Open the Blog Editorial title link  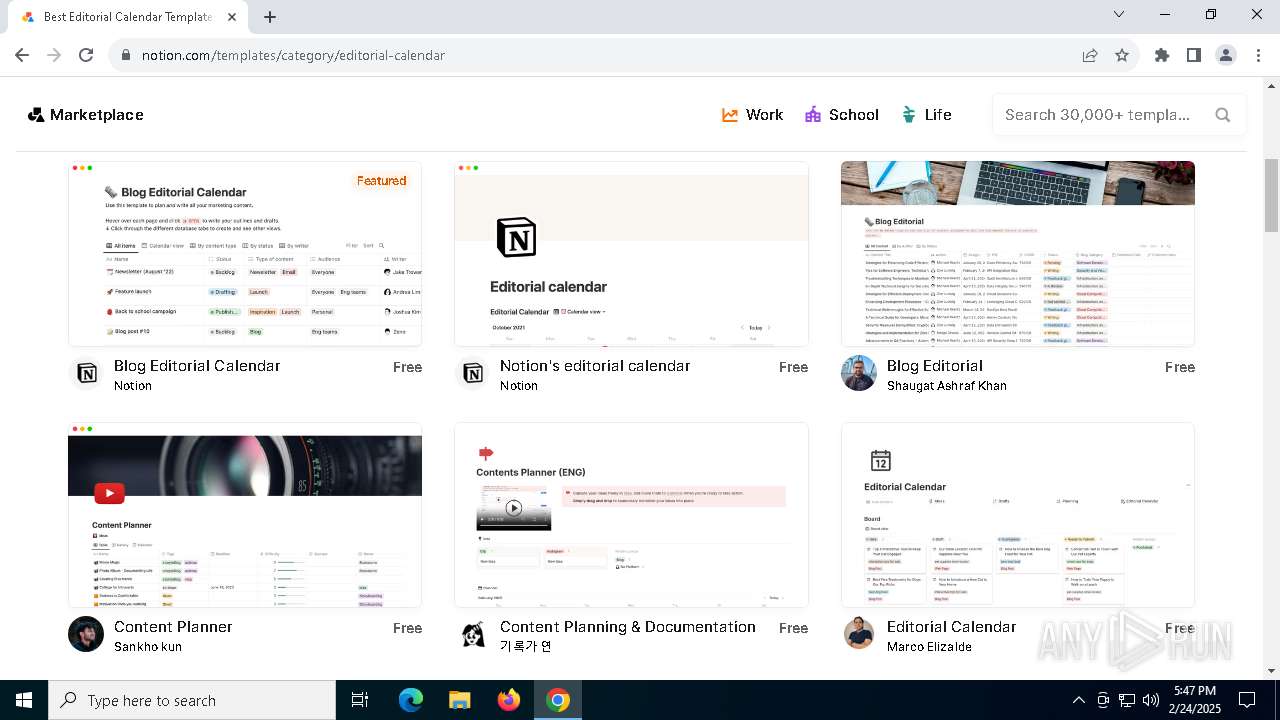click(x=935, y=366)
